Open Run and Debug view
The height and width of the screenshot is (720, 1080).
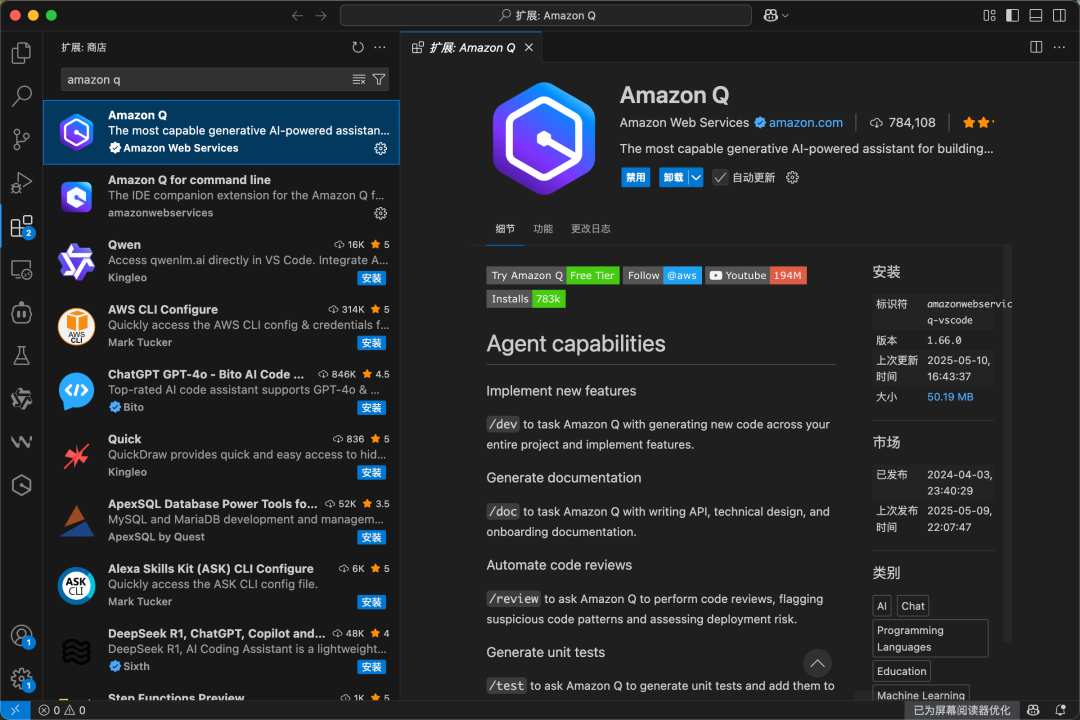[21, 183]
